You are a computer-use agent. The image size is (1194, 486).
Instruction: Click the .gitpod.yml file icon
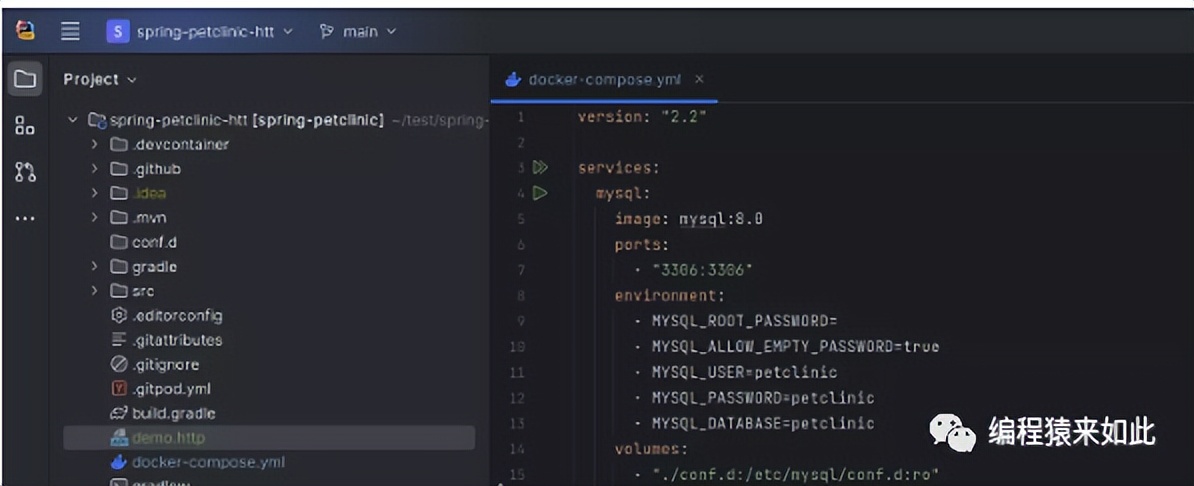118,388
